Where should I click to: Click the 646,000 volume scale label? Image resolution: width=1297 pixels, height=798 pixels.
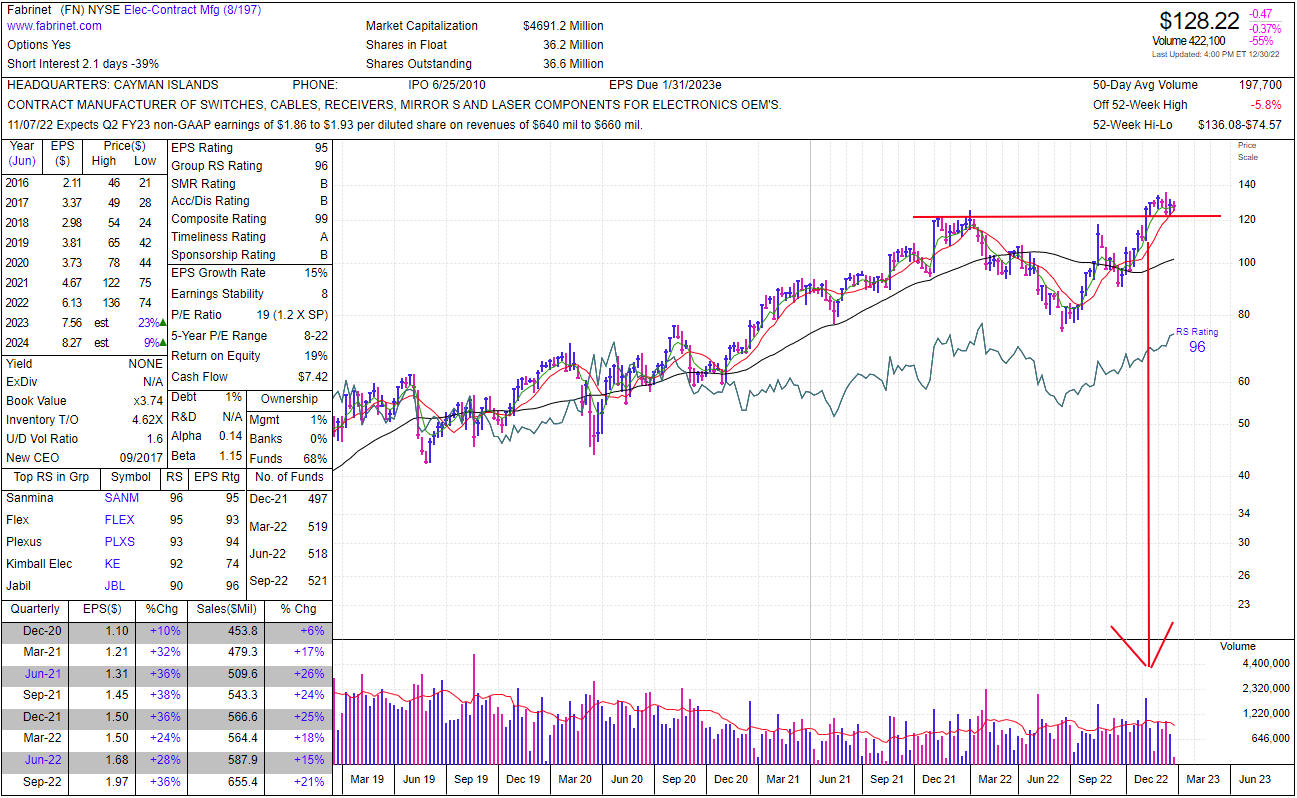point(1269,739)
